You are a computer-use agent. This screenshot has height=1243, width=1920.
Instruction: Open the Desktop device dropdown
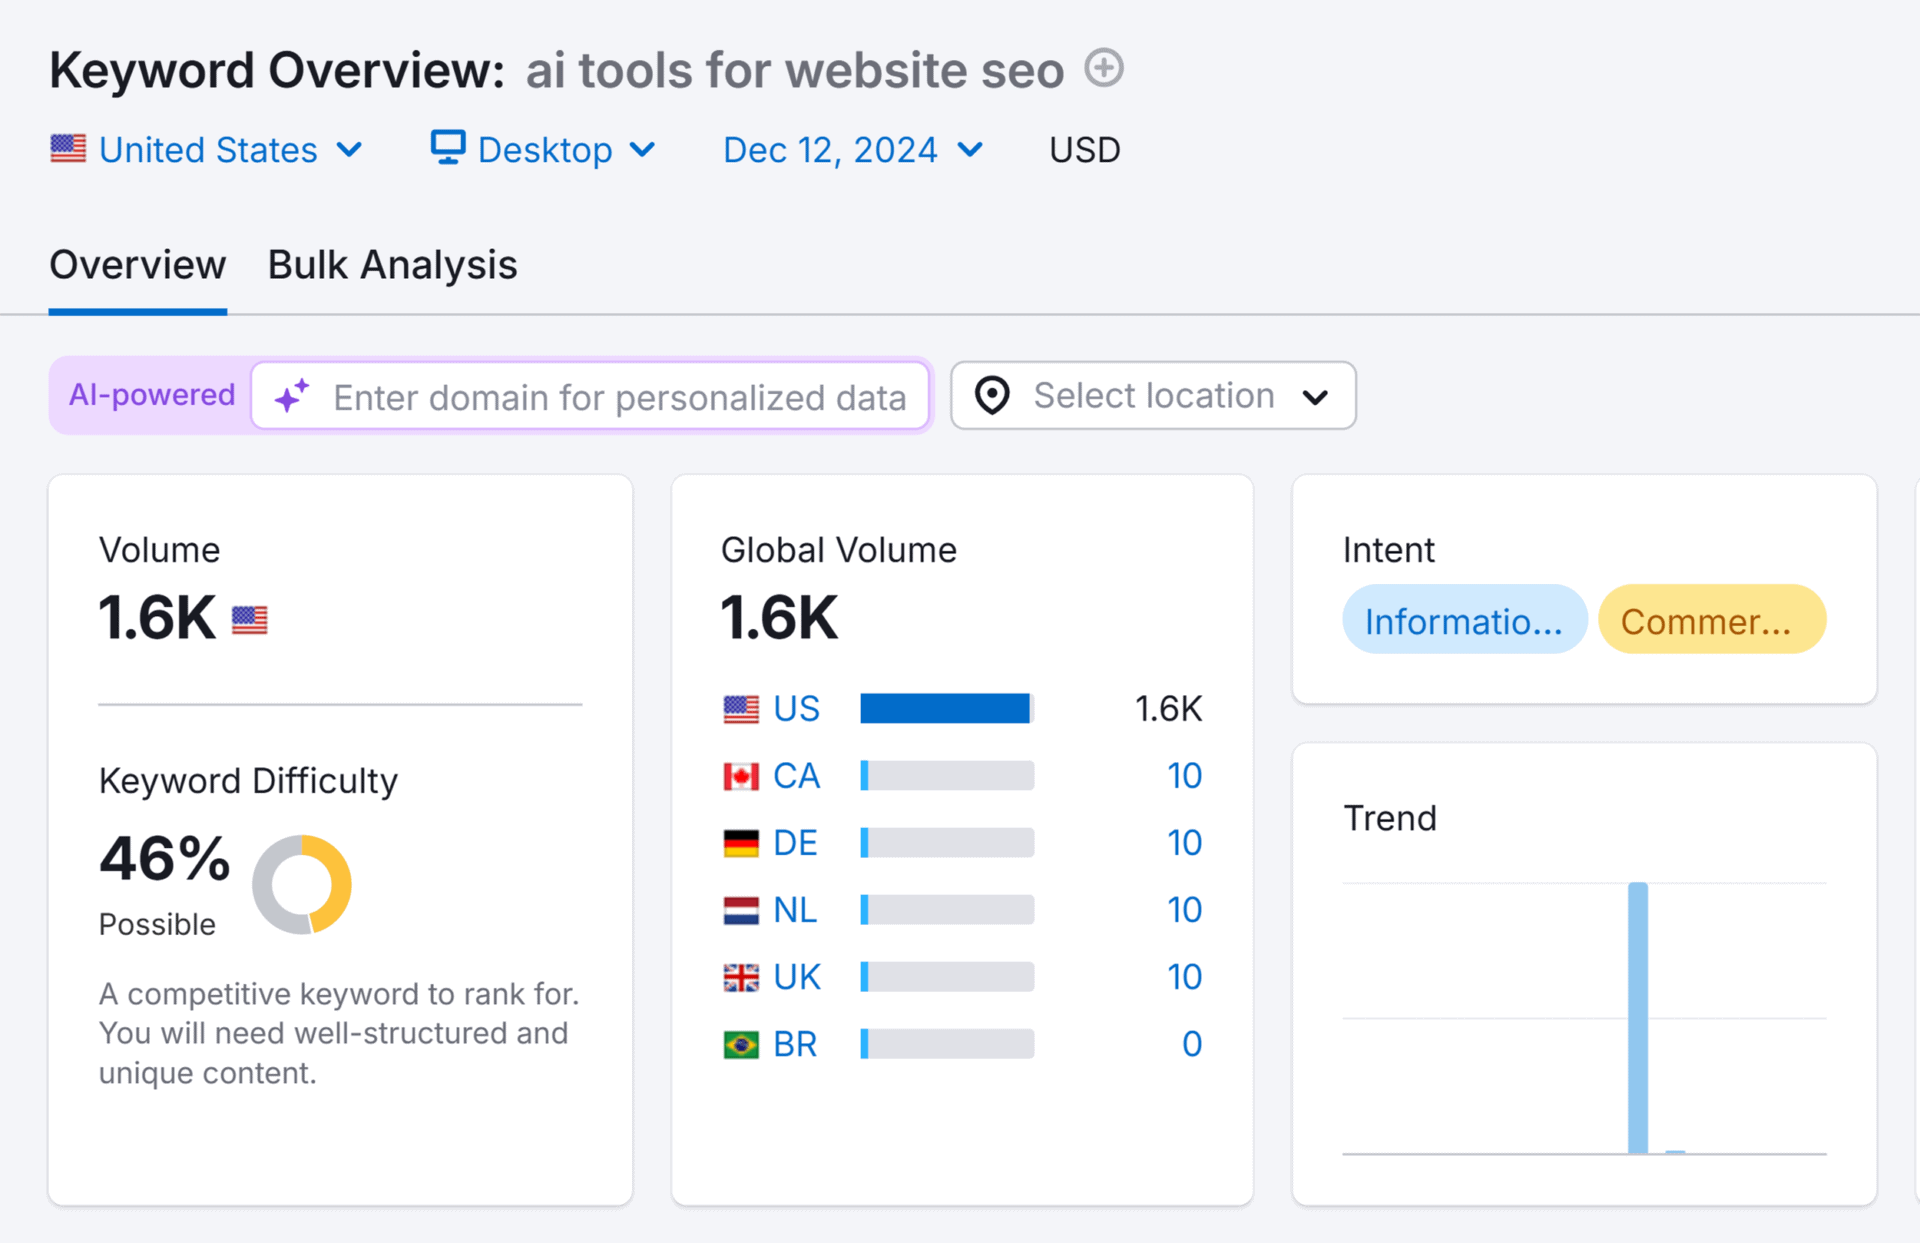545,149
